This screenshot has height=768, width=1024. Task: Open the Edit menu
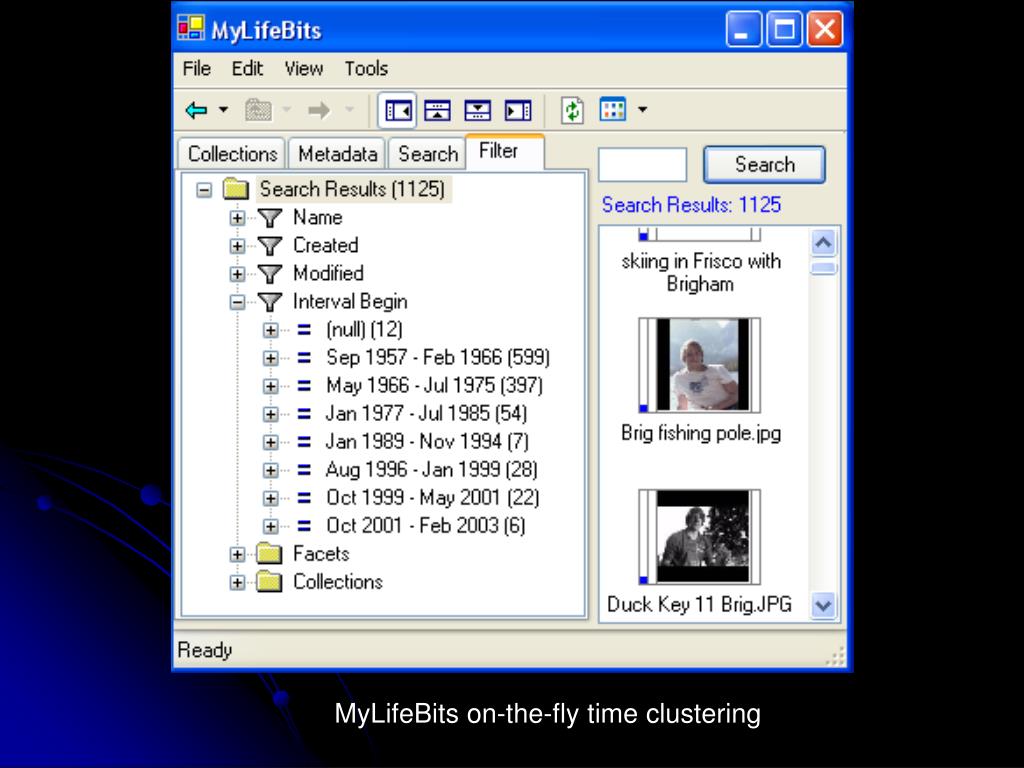[247, 69]
